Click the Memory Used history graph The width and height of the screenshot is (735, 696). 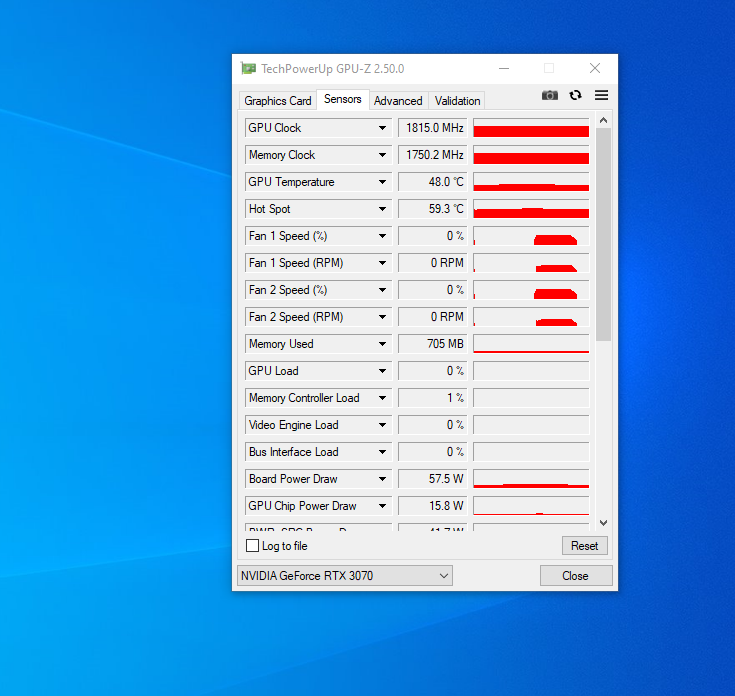pyautogui.click(x=531, y=344)
